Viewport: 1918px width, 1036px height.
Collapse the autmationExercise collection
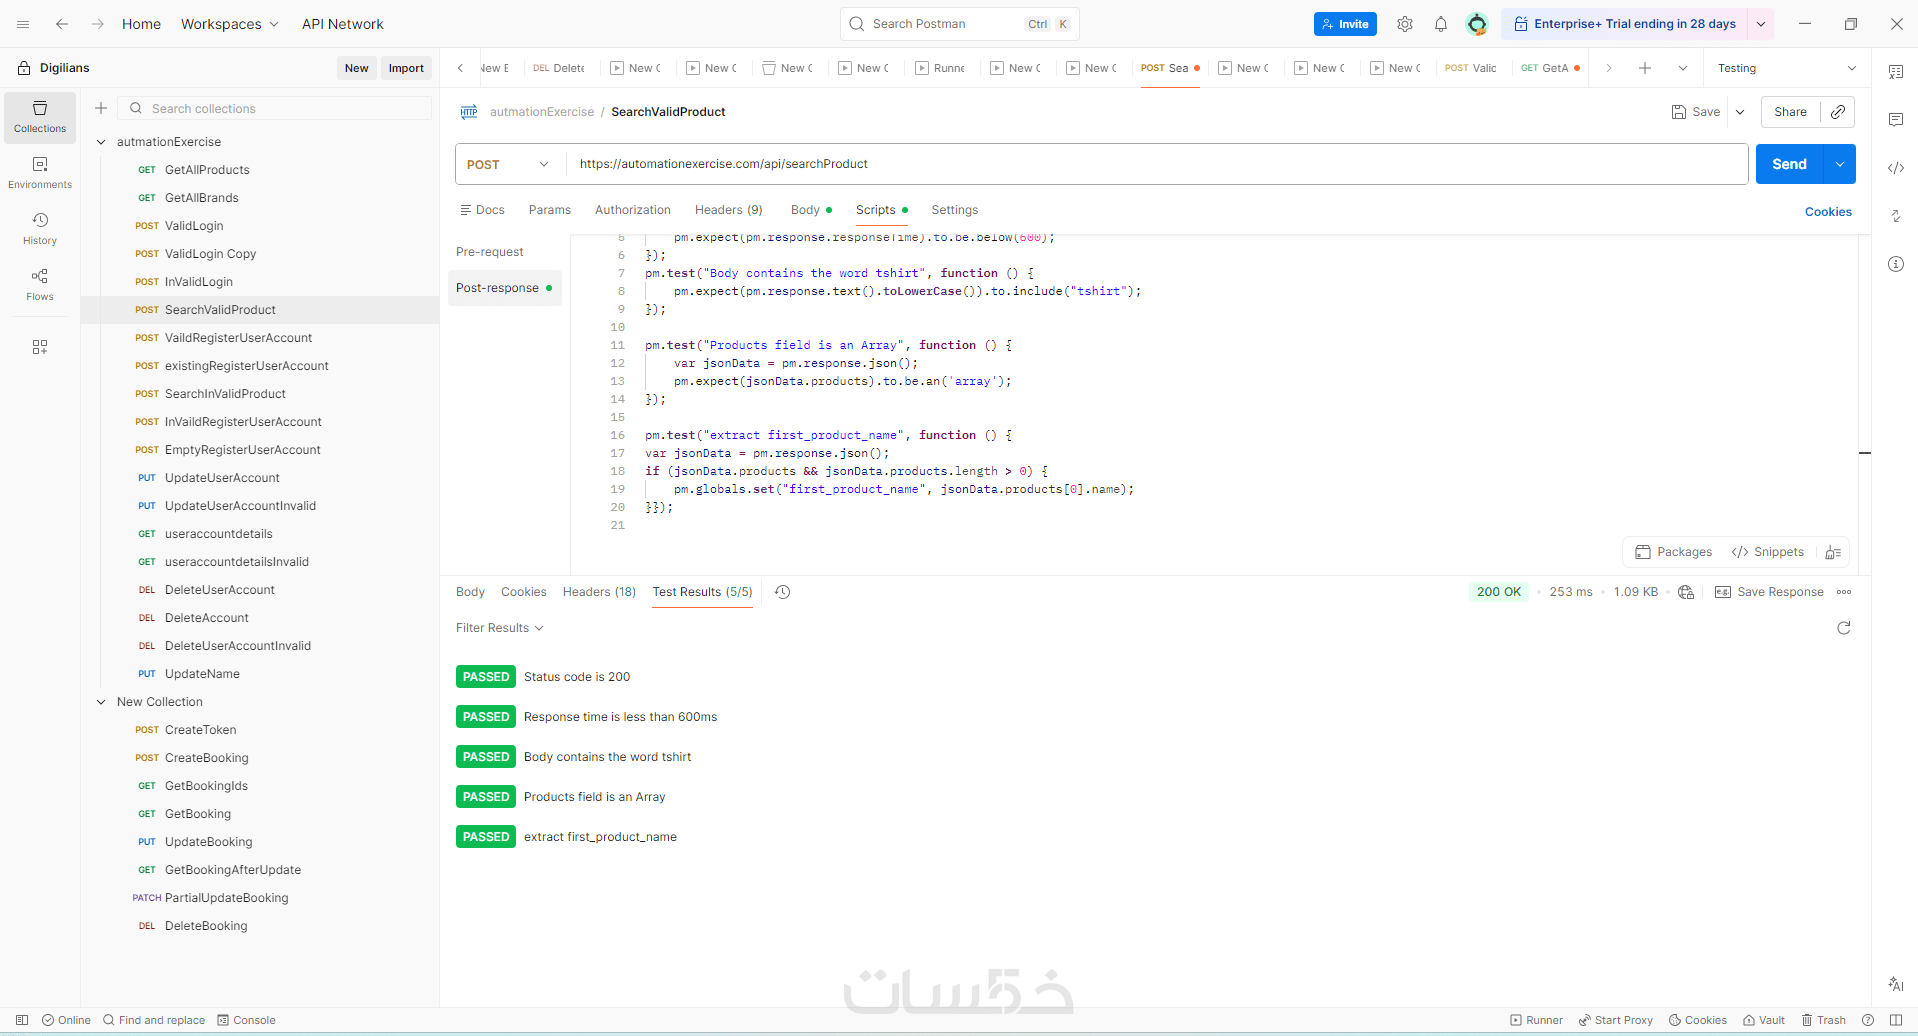[x=101, y=142]
